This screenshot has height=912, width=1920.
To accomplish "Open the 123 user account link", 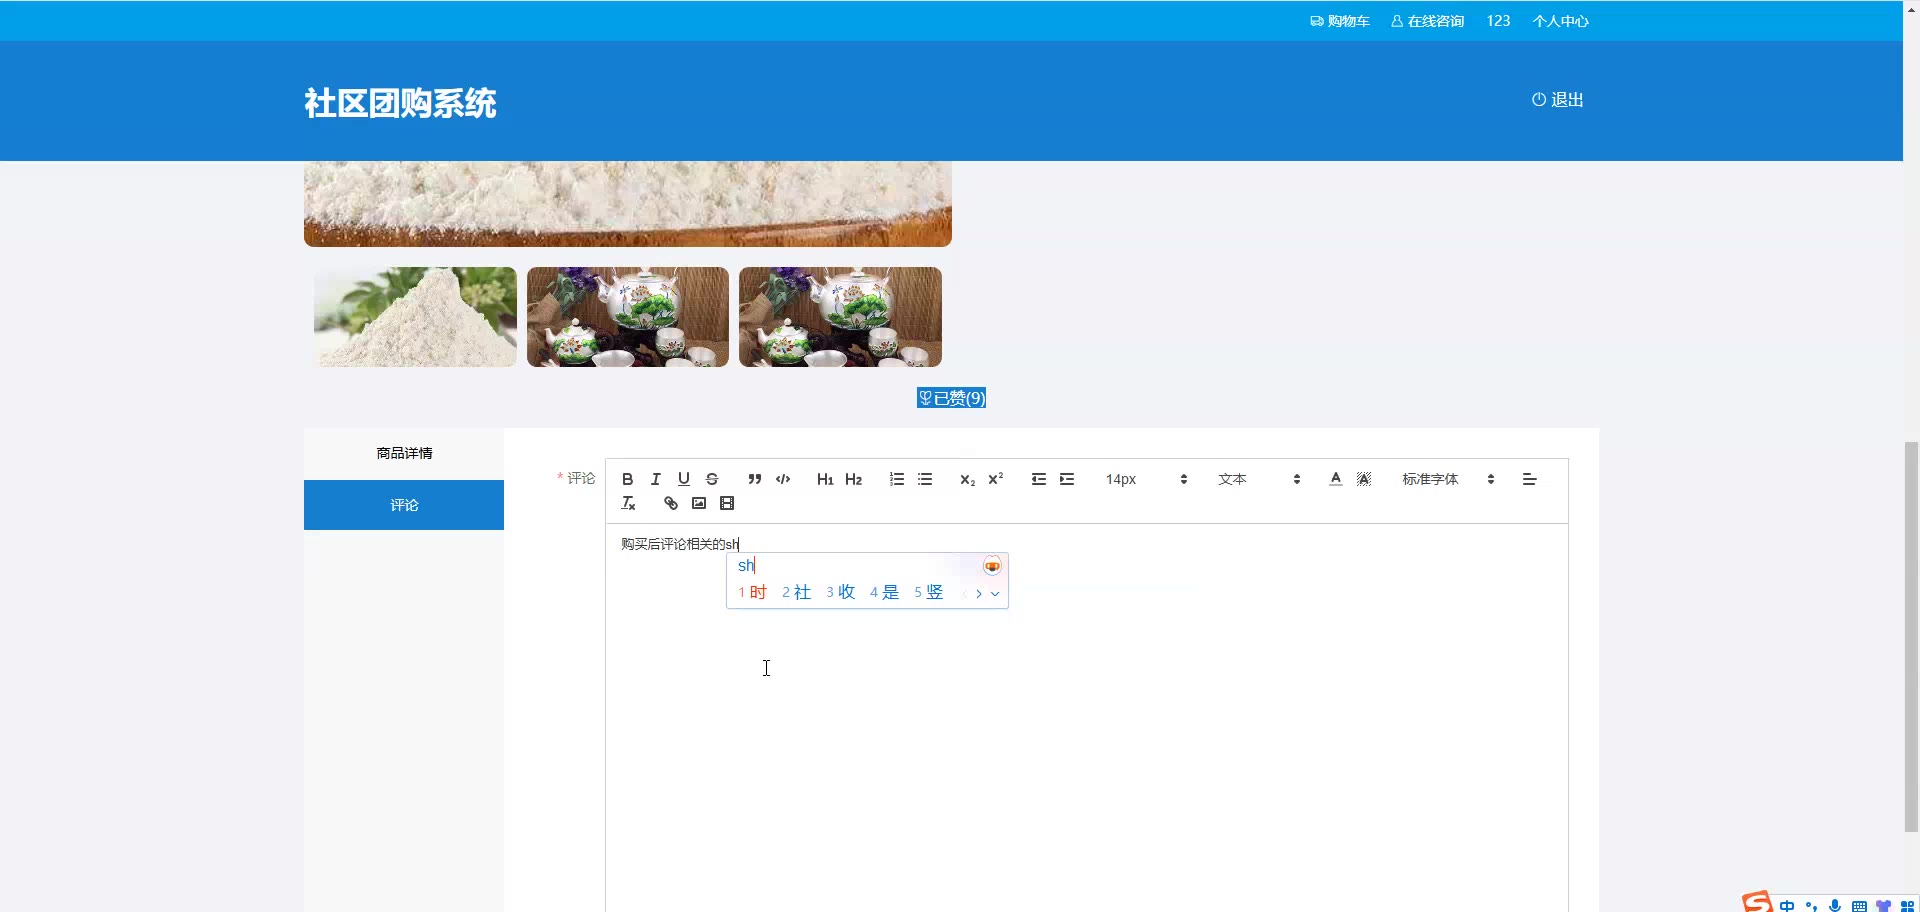I will pos(1498,21).
